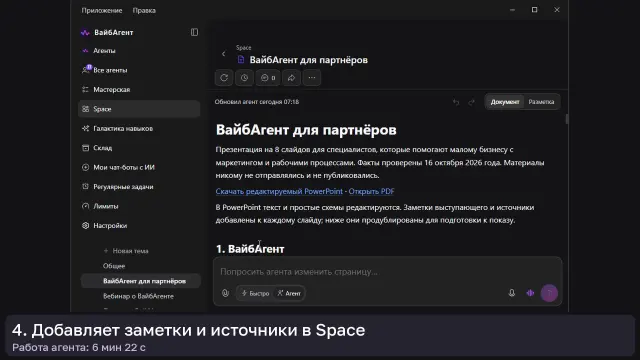Viewport: 640px width, 360px height.
Task: Open the Открыть PDF link
Action: click(371, 191)
